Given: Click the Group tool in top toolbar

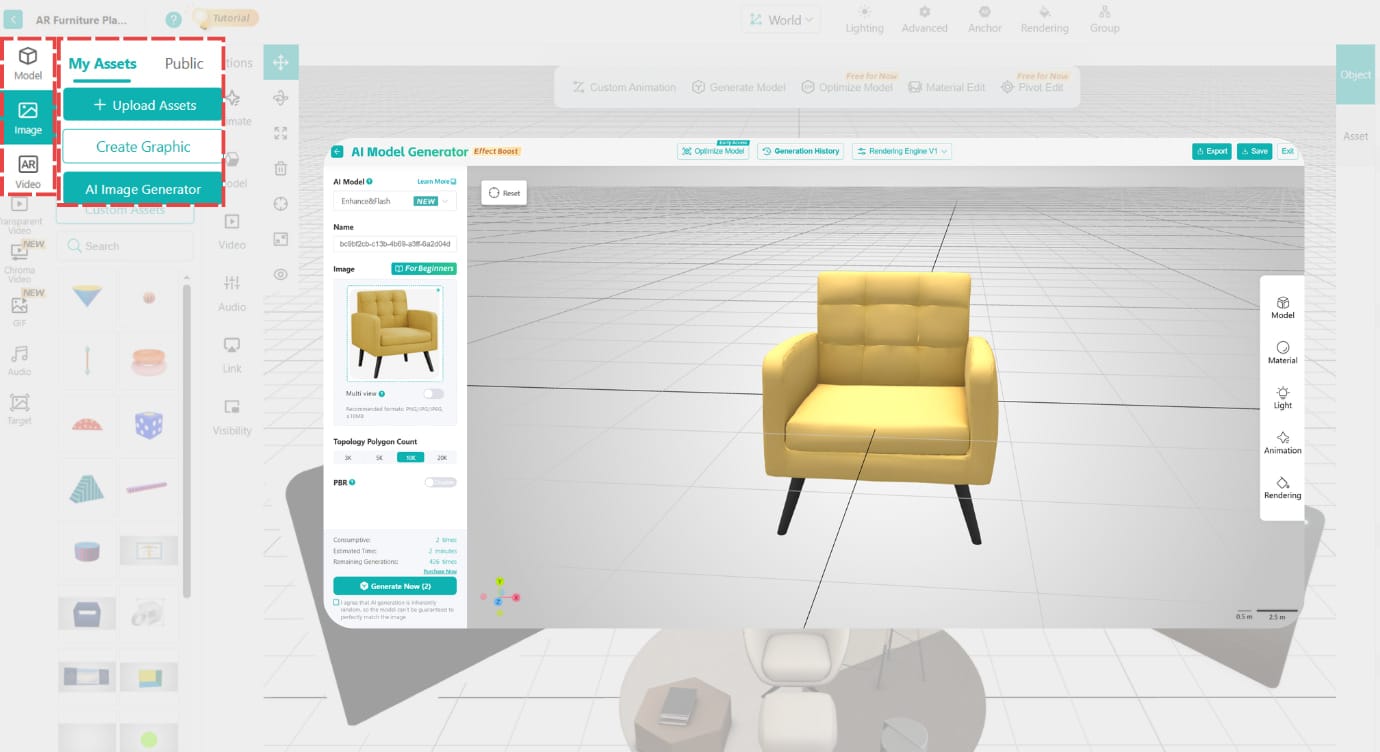Looking at the screenshot, I should pyautogui.click(x=1105, y=19).
